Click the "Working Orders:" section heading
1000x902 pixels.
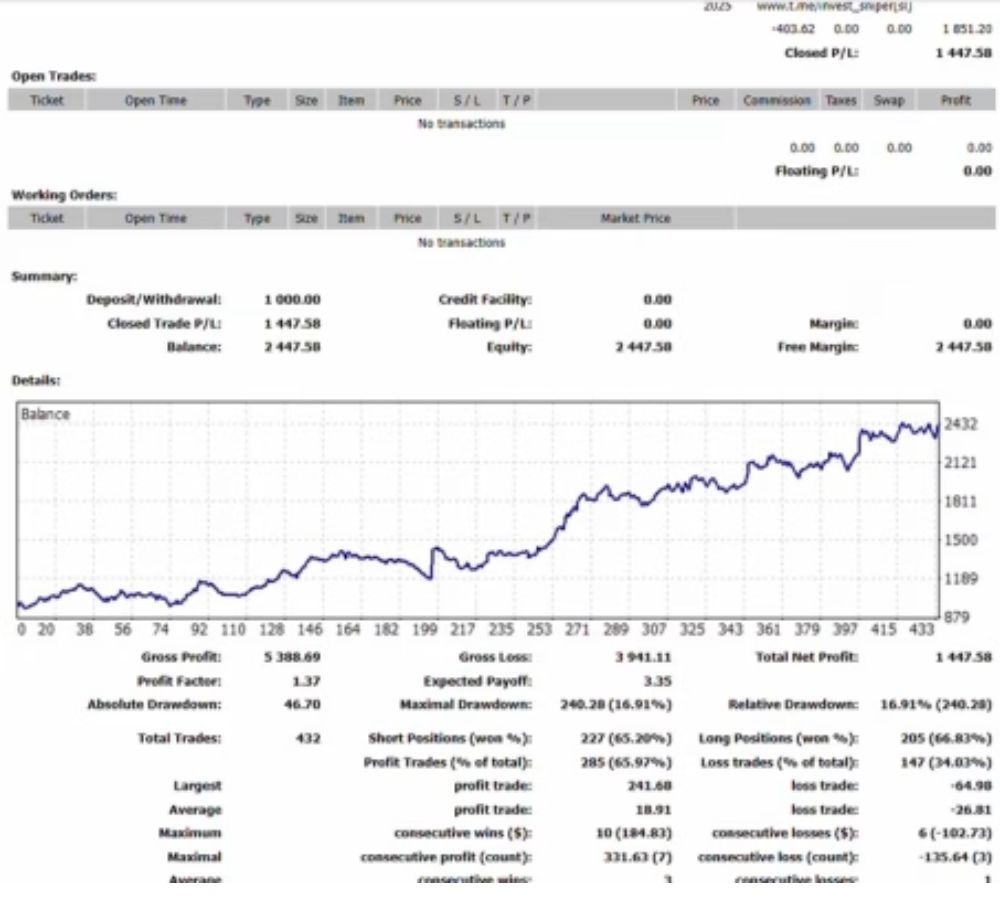point(64,195)
